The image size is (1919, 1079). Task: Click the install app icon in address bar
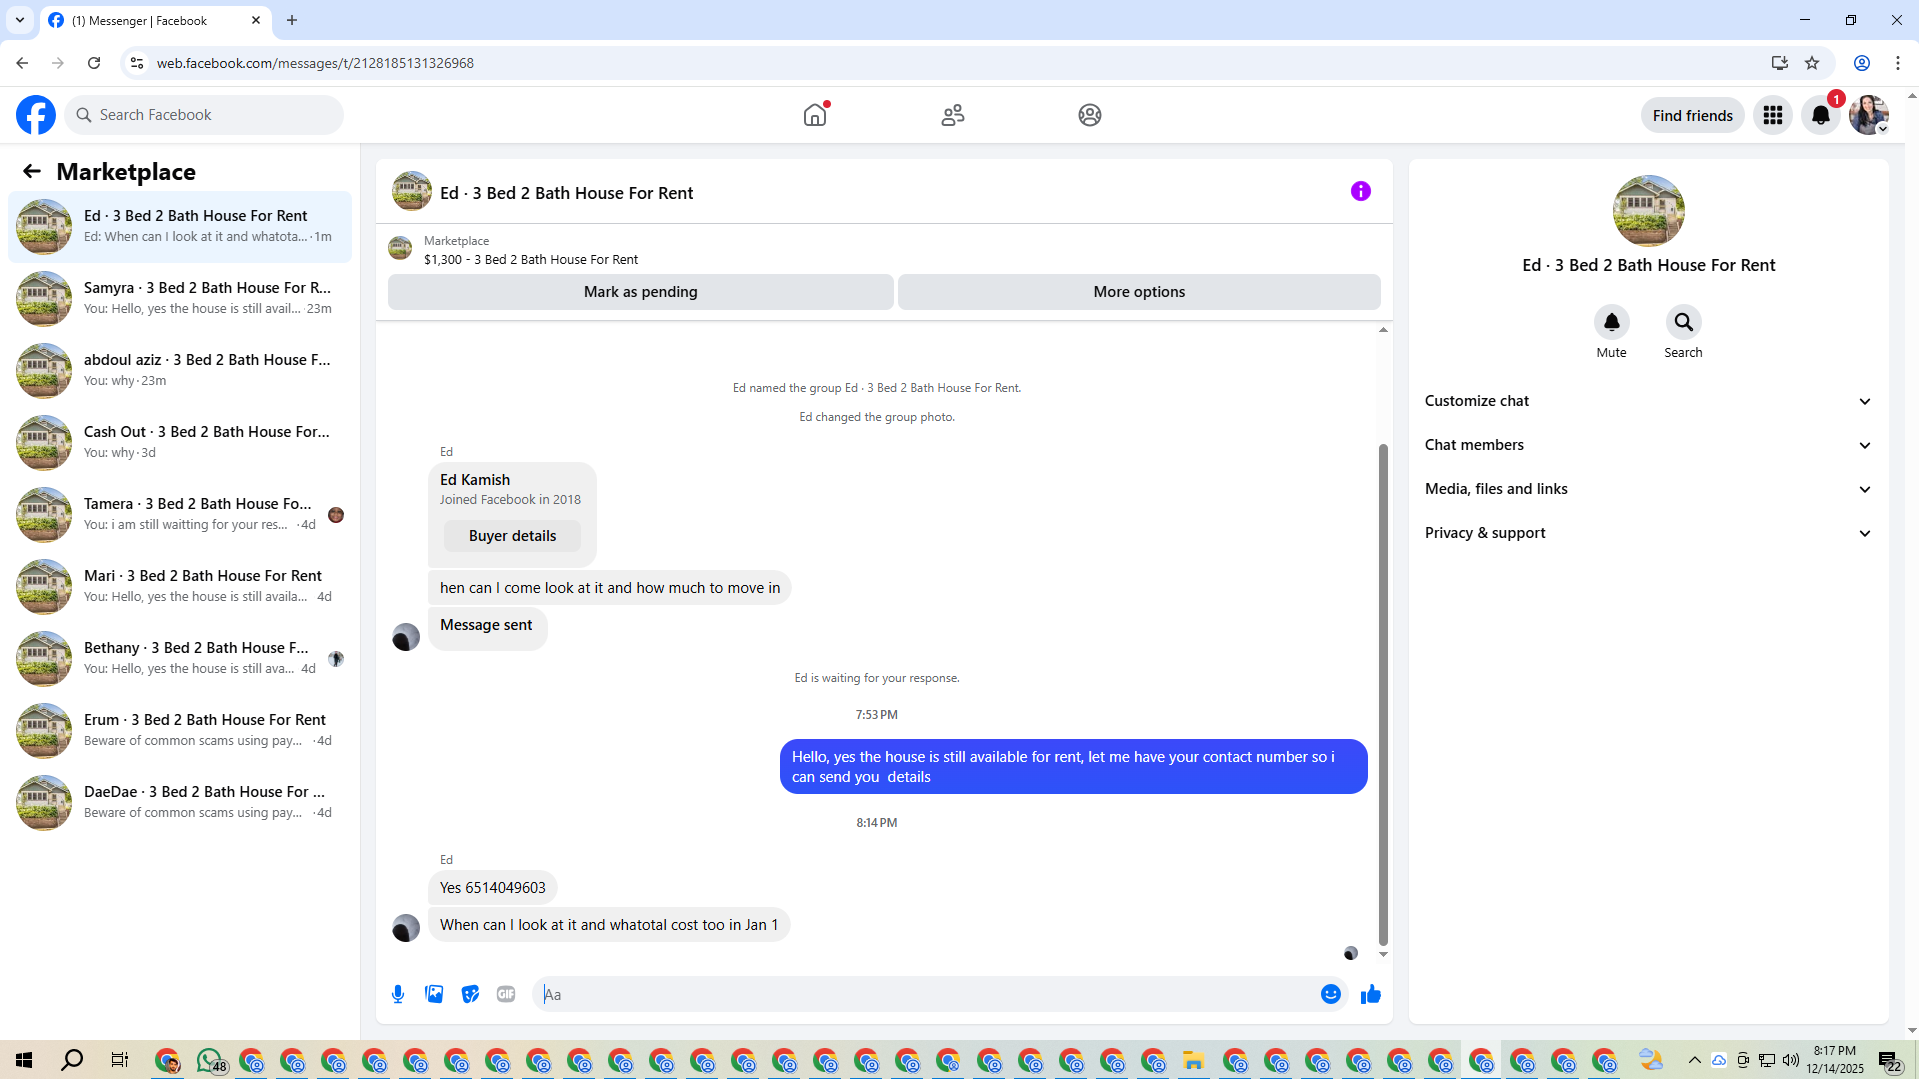pos(1779,63)
